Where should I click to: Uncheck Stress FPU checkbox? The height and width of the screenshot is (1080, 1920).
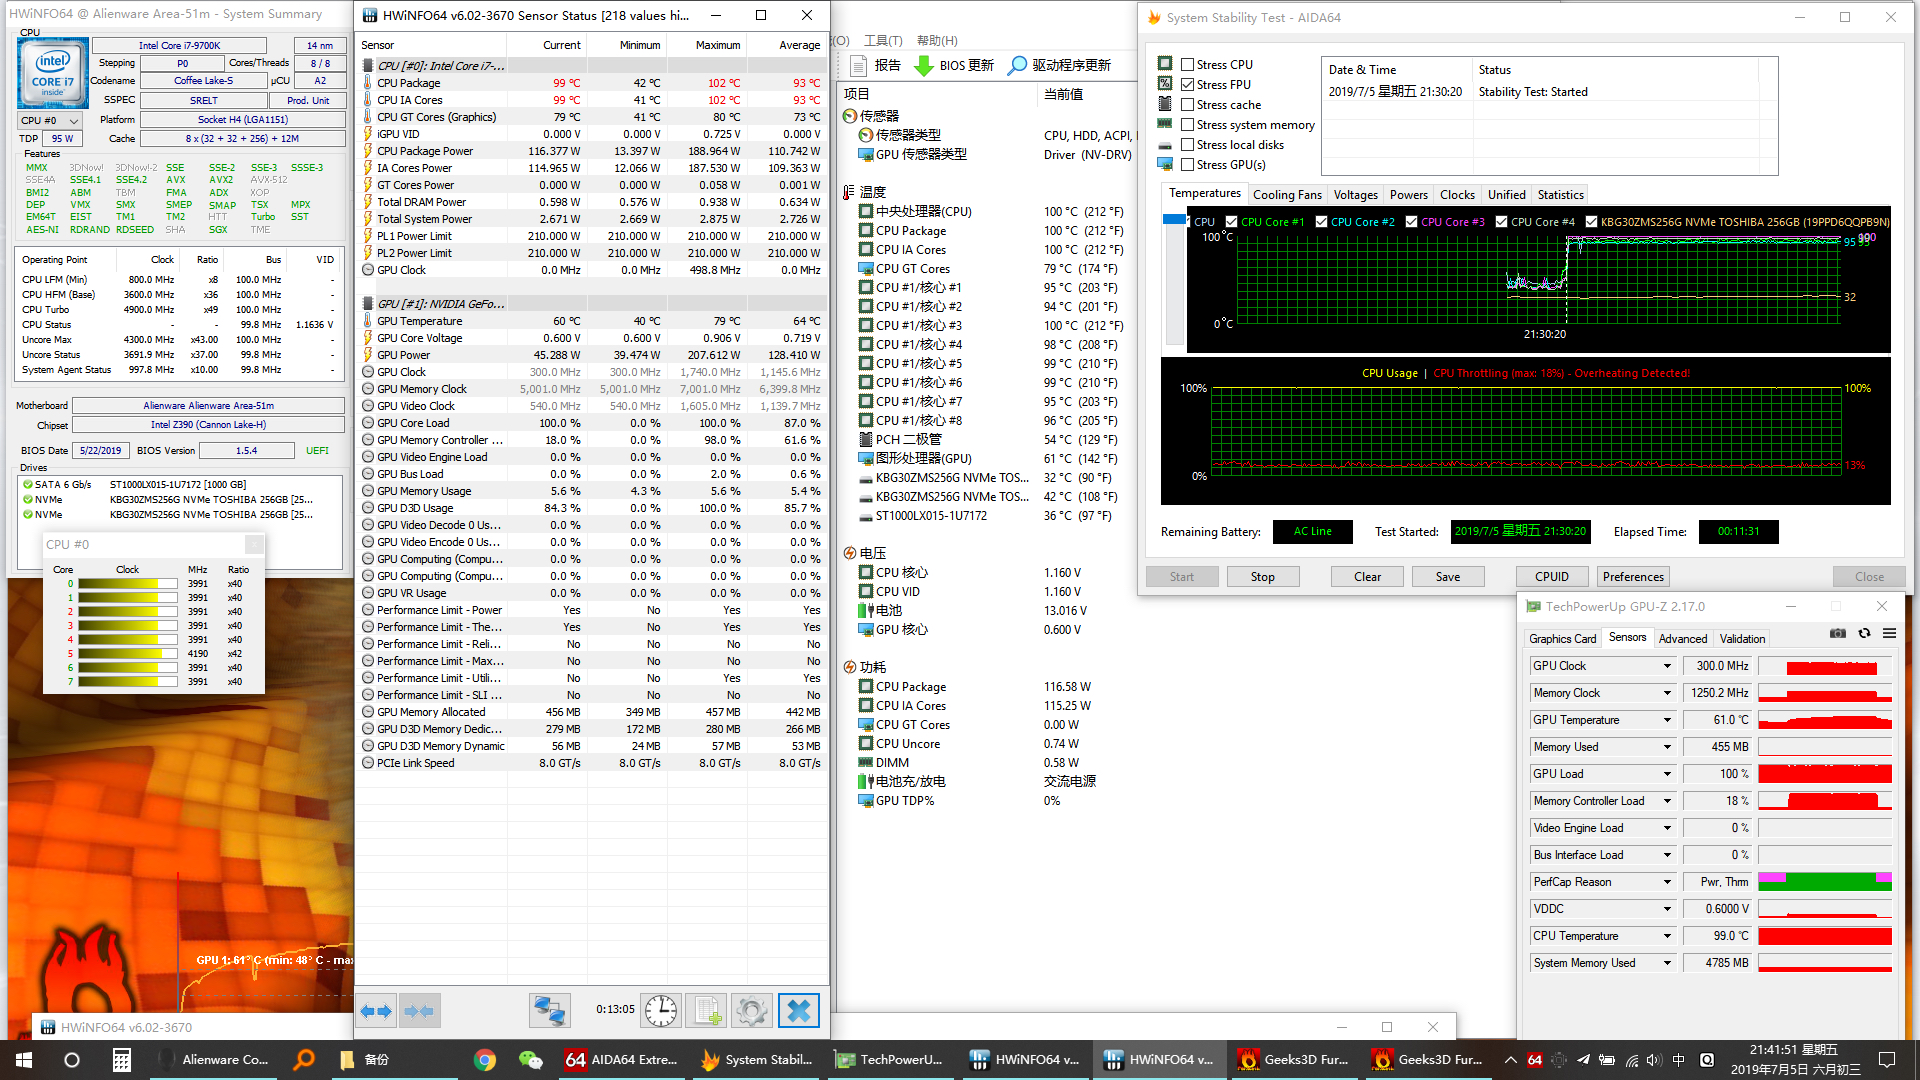pos(1188,84)
